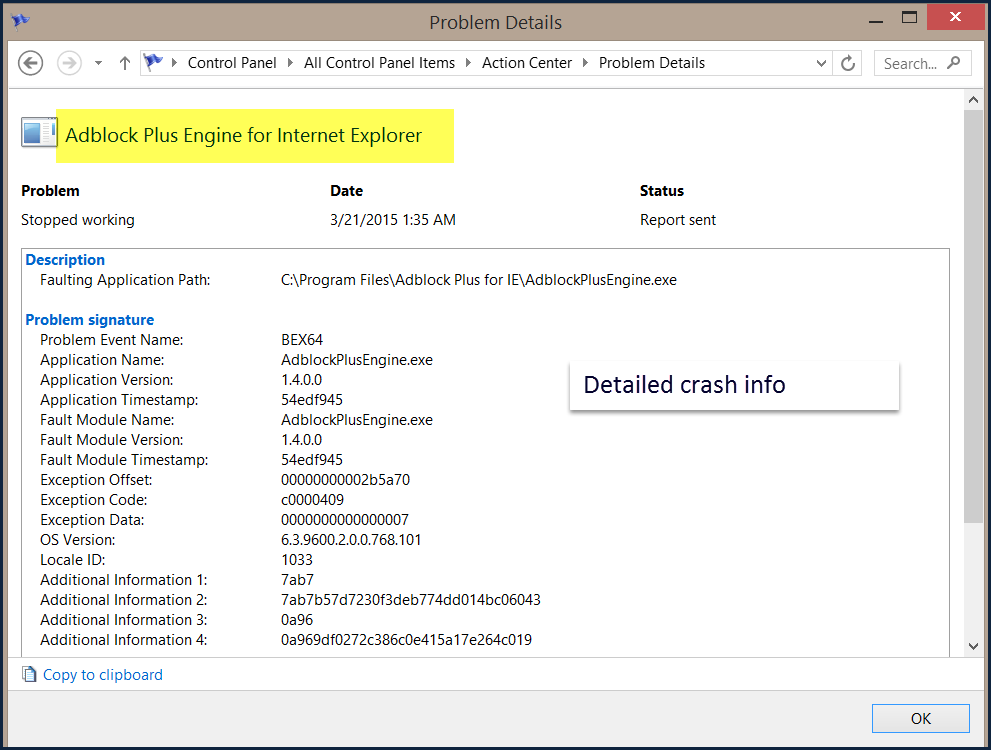Click Copy to clipboard link
Screen dimensions: 991x750
click(x=102, y=675)
